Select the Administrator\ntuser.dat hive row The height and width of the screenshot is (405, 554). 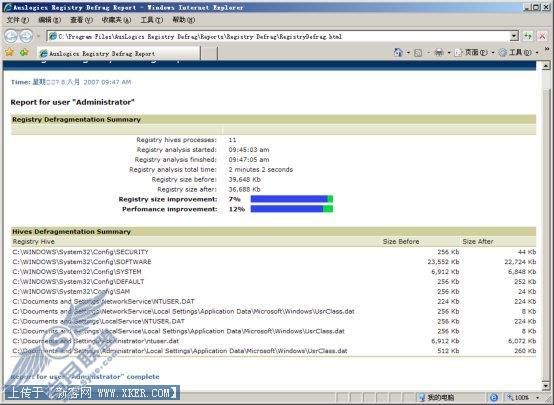click(x=274, y=341)
